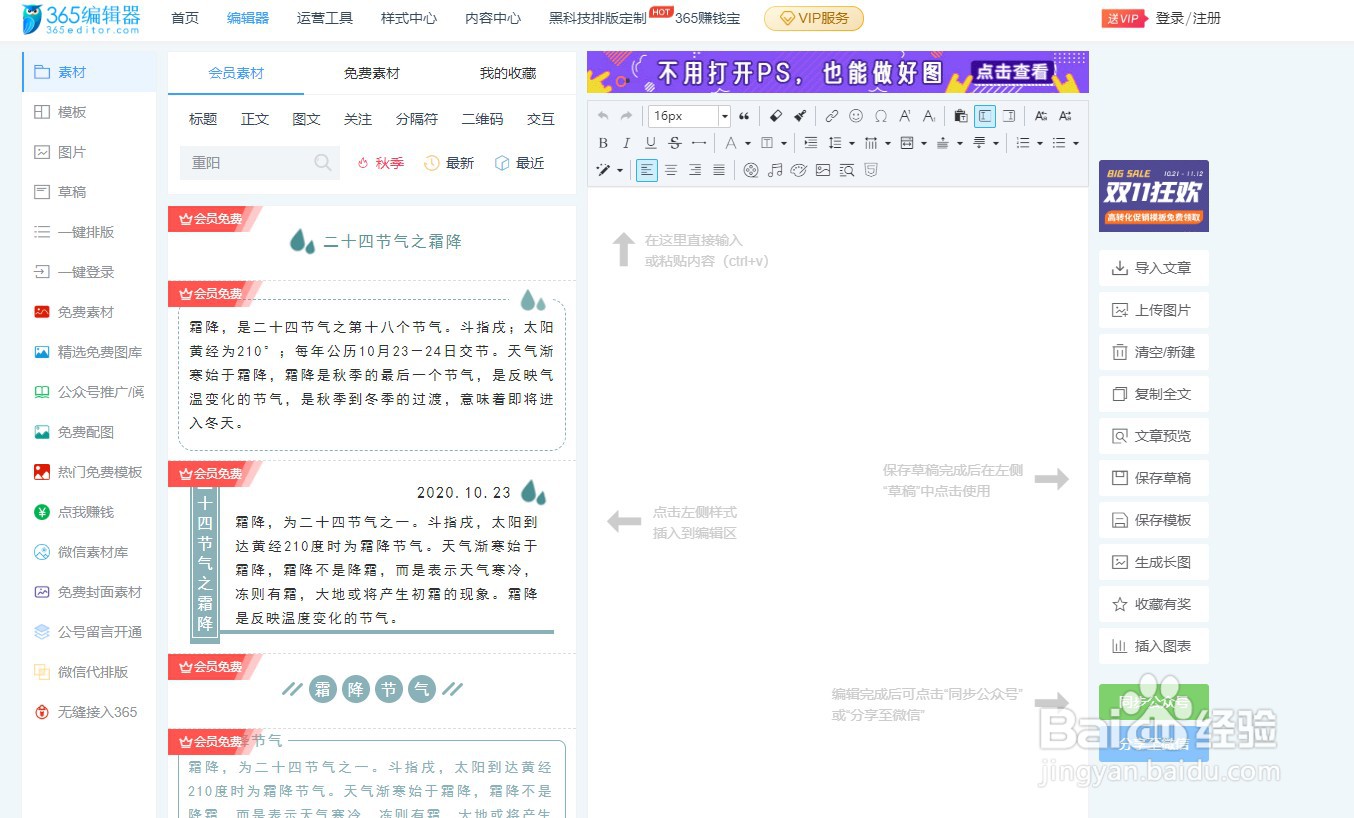The height and width of the screenshot is (818, 1354).
Task: Toggle the highlighted text-wrap left button
Action: 985,116
